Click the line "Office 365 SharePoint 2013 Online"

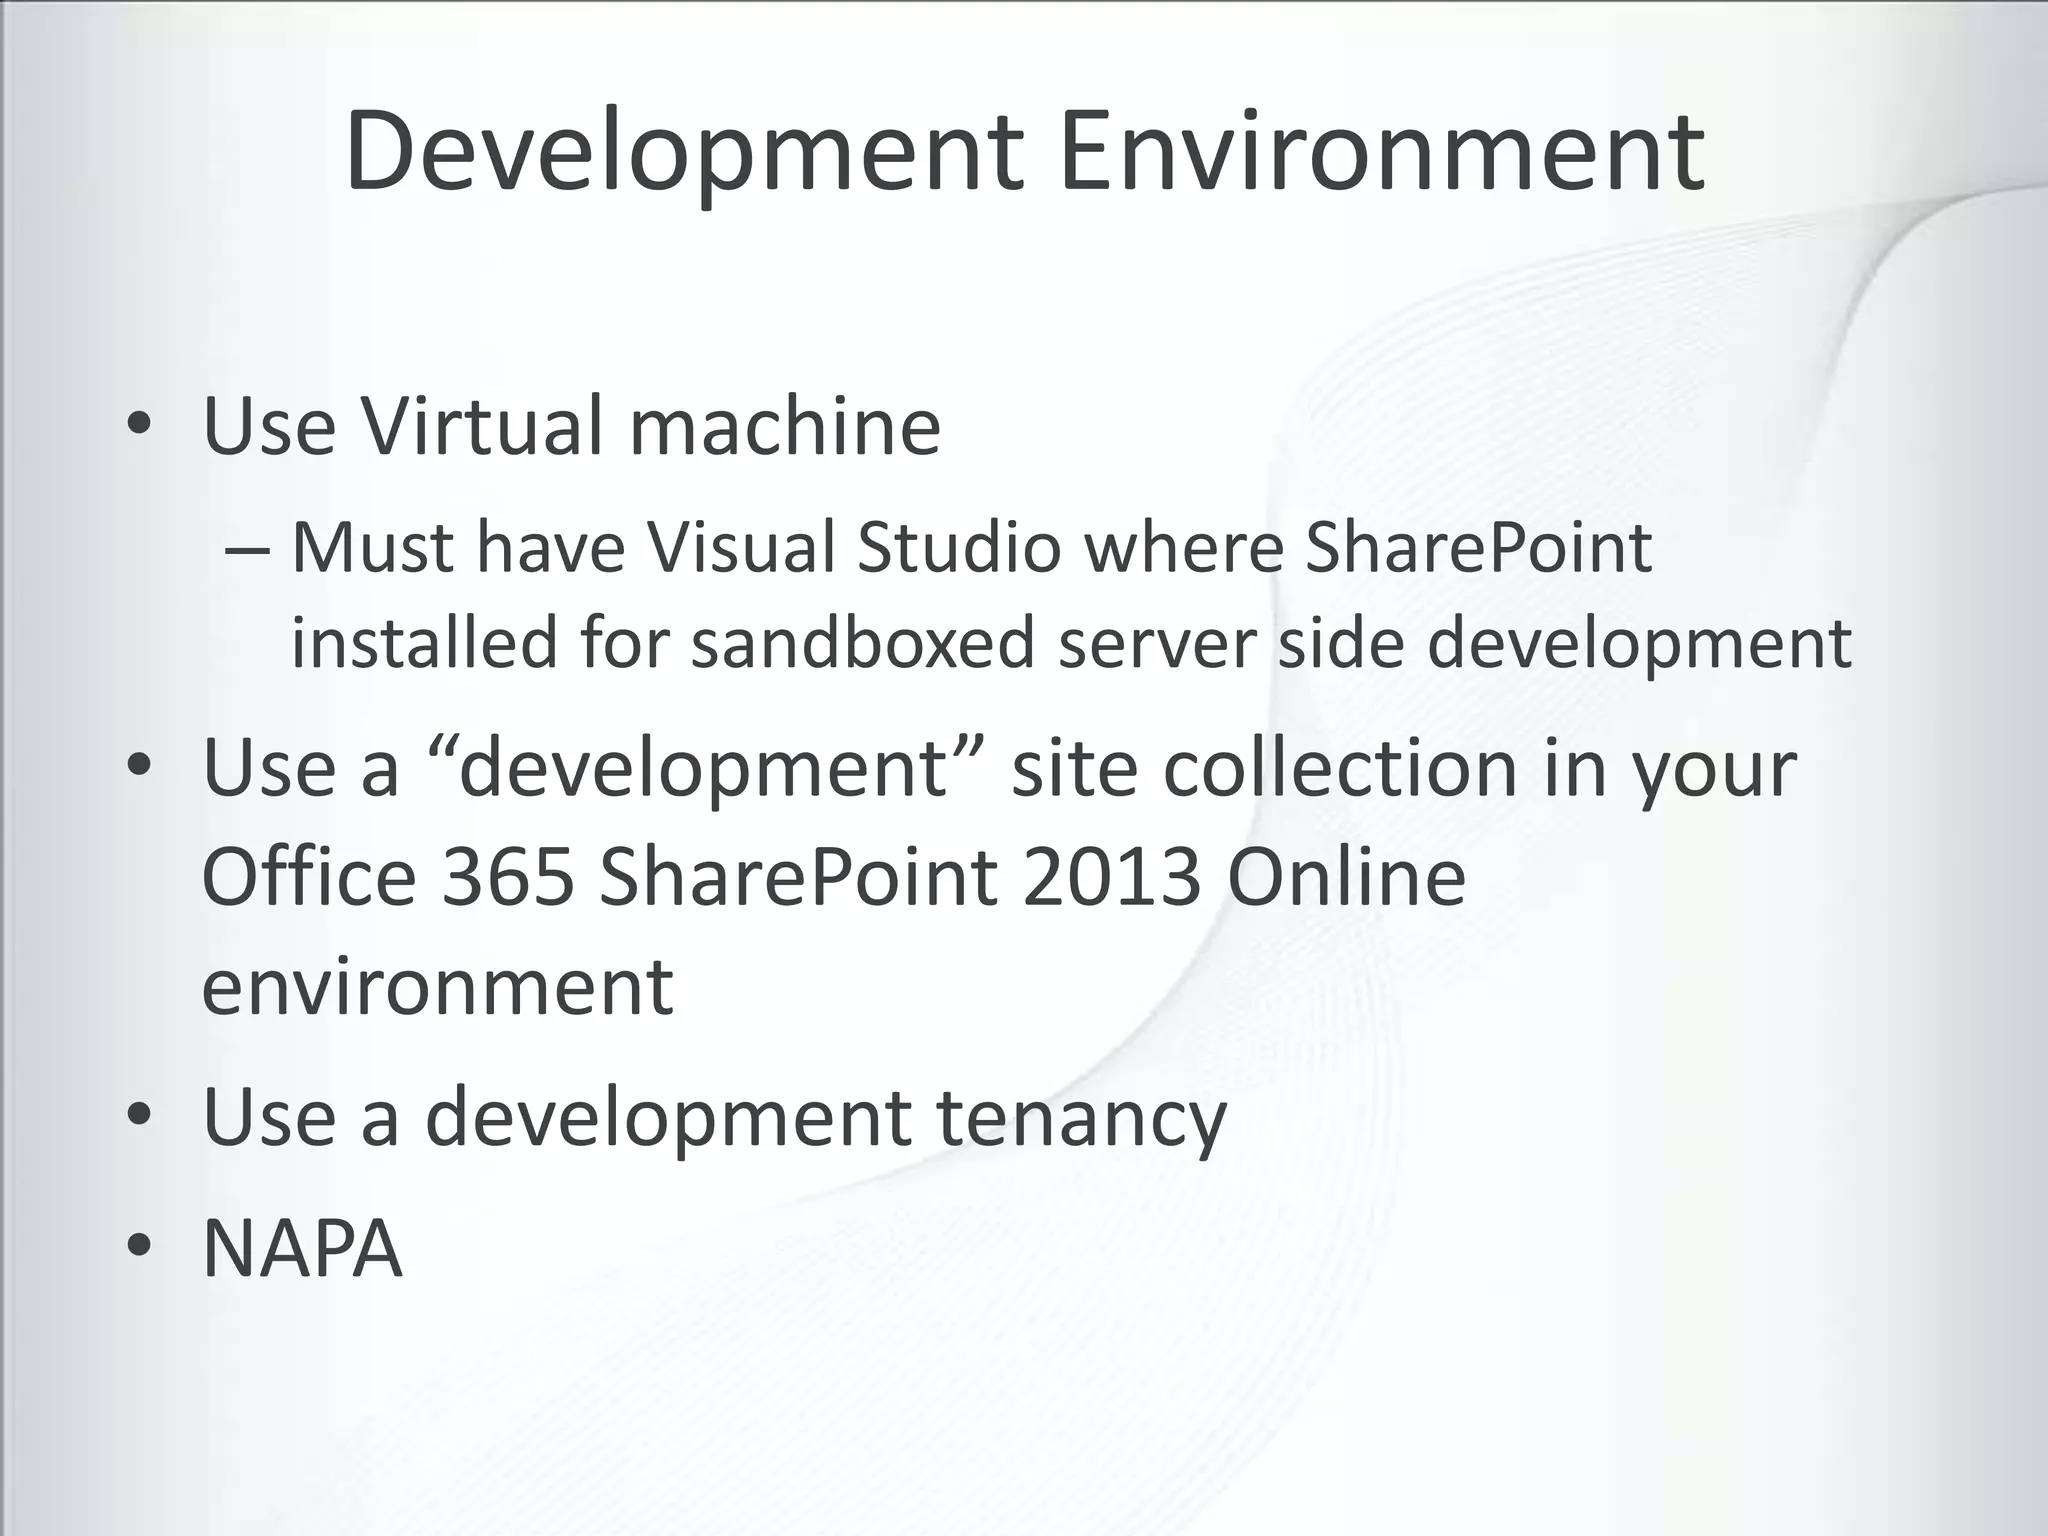[x=834, y=877]
